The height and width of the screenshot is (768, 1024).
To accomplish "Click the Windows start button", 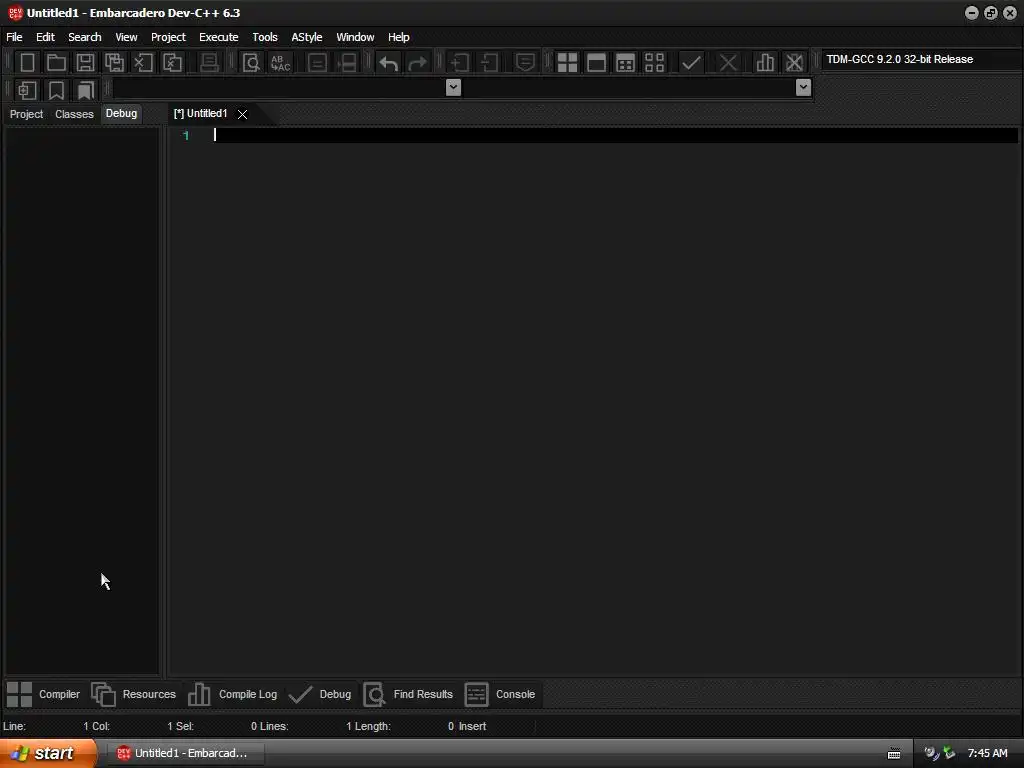I will click(48, 753).
